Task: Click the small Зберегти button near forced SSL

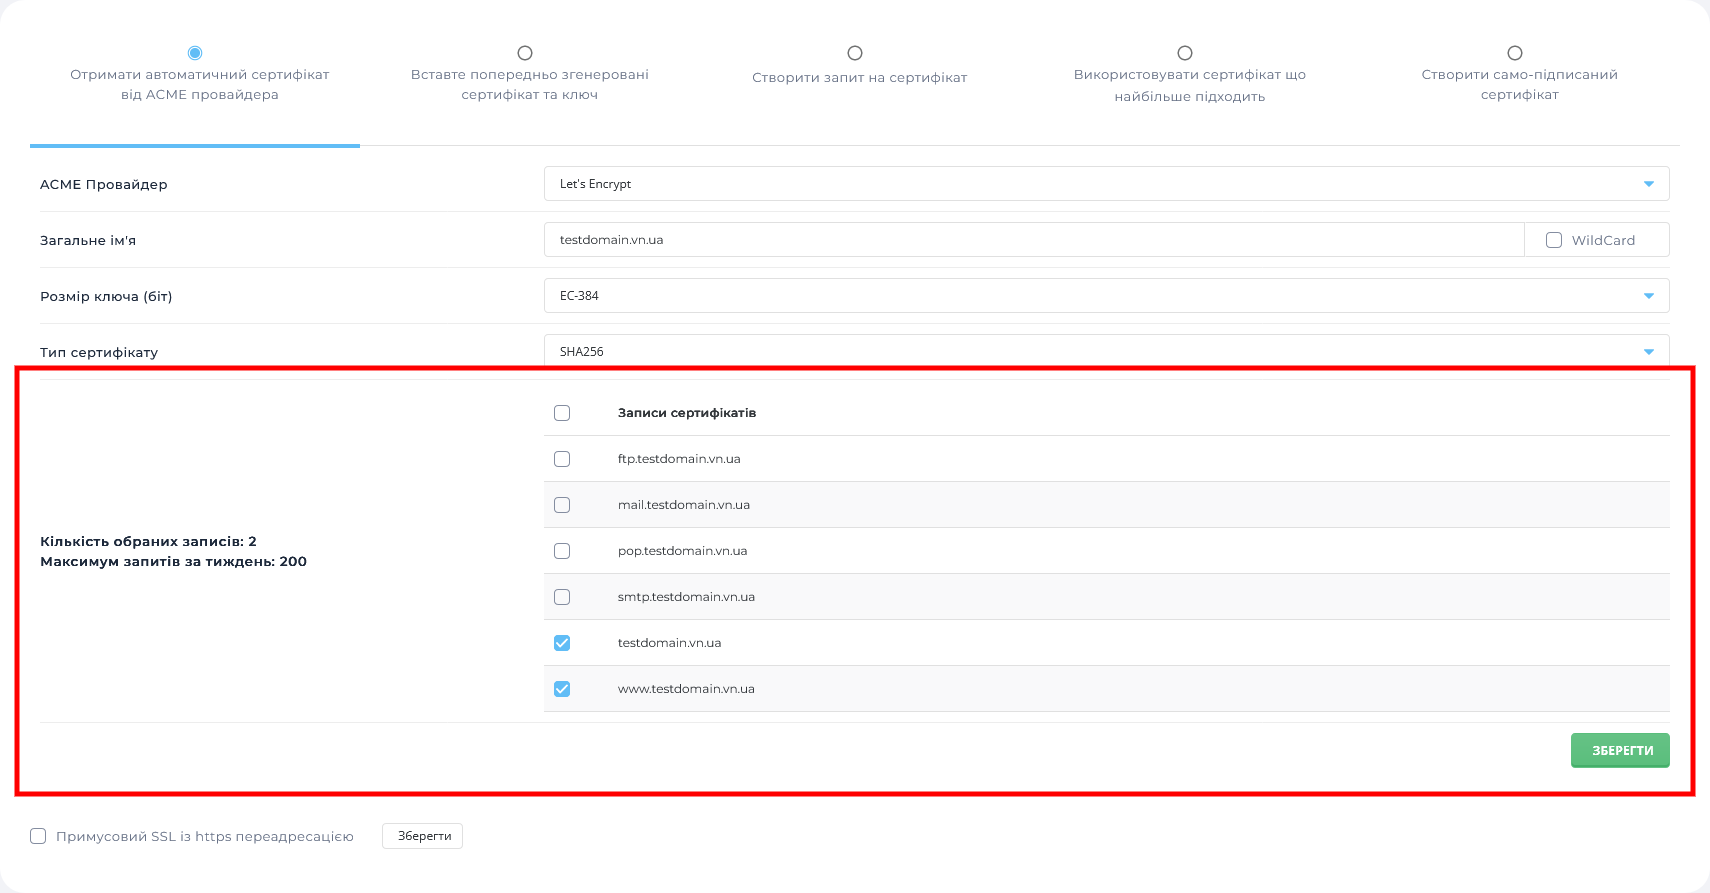Action: 422,836
